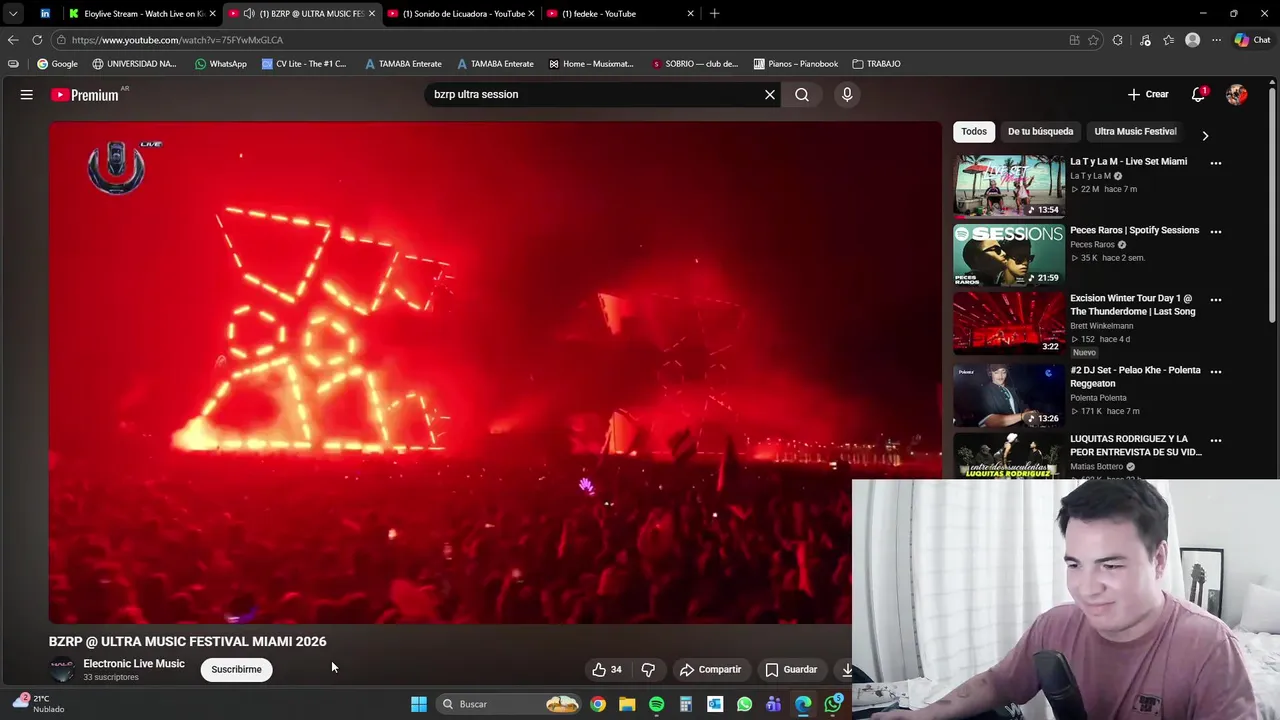1280x720 pixels.
Task: Open Google Chrome from the taskbar
Action: coord(598,704)
